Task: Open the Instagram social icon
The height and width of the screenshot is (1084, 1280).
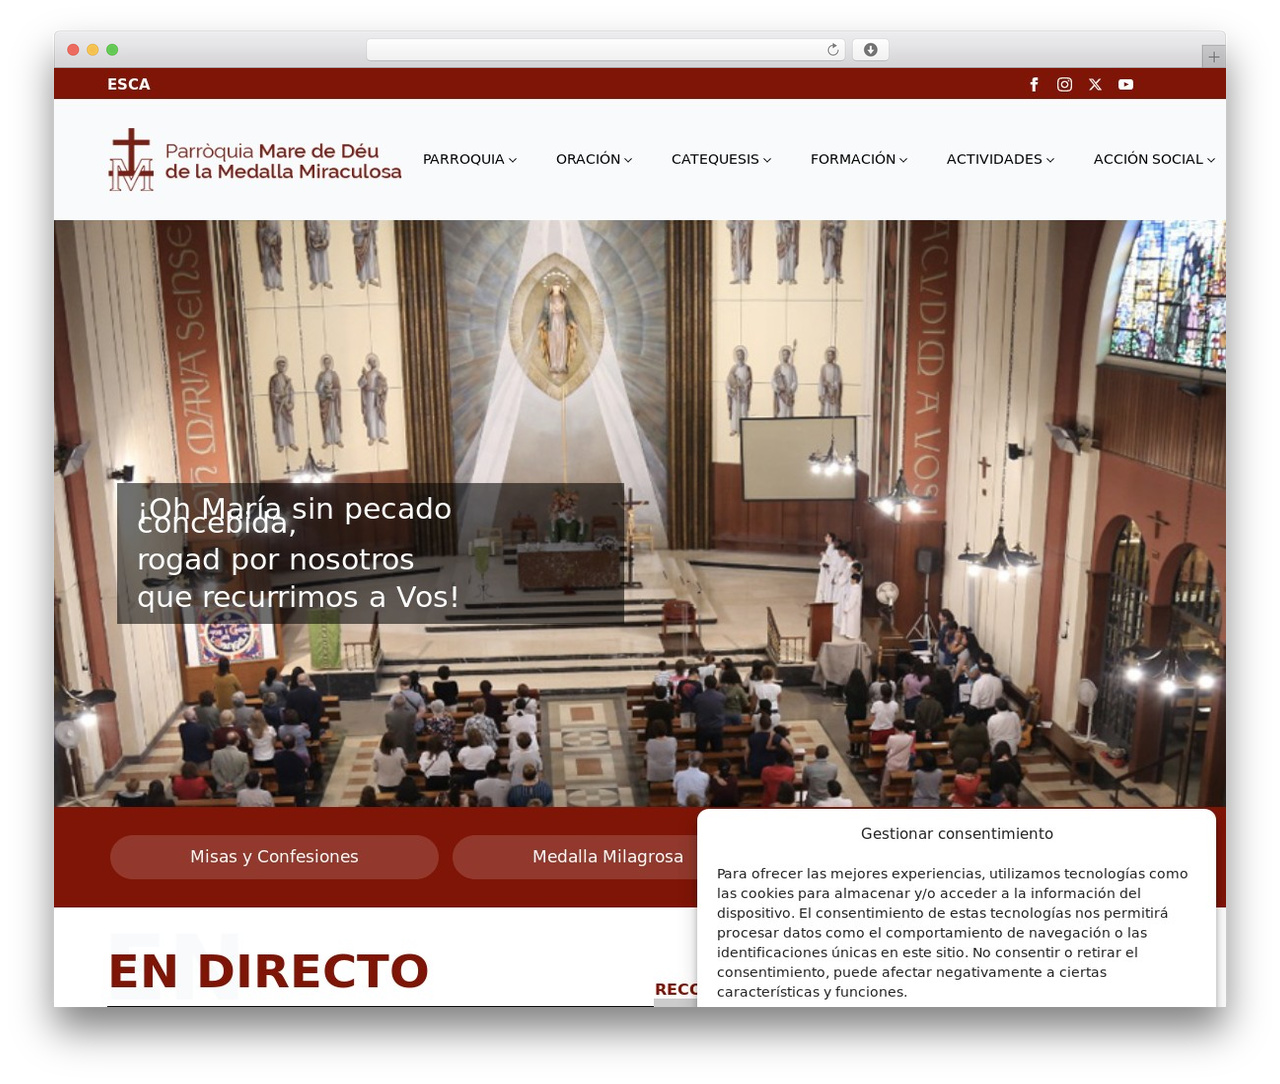Action: click(1065, 84)
